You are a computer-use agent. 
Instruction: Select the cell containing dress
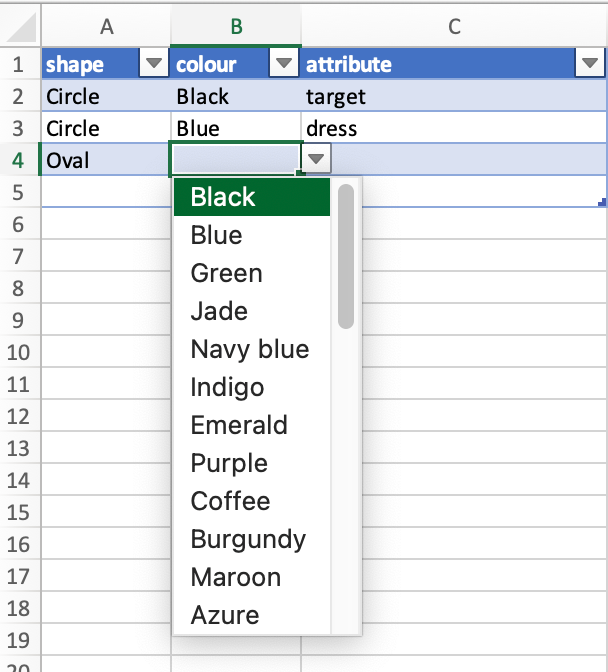click(x=454, y=128)
